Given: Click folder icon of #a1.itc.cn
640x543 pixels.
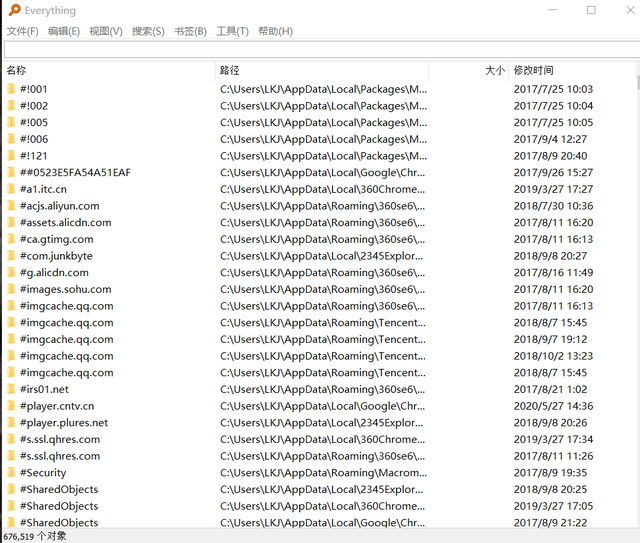Looking at the screenshot, I should click(x=12, y=189).
